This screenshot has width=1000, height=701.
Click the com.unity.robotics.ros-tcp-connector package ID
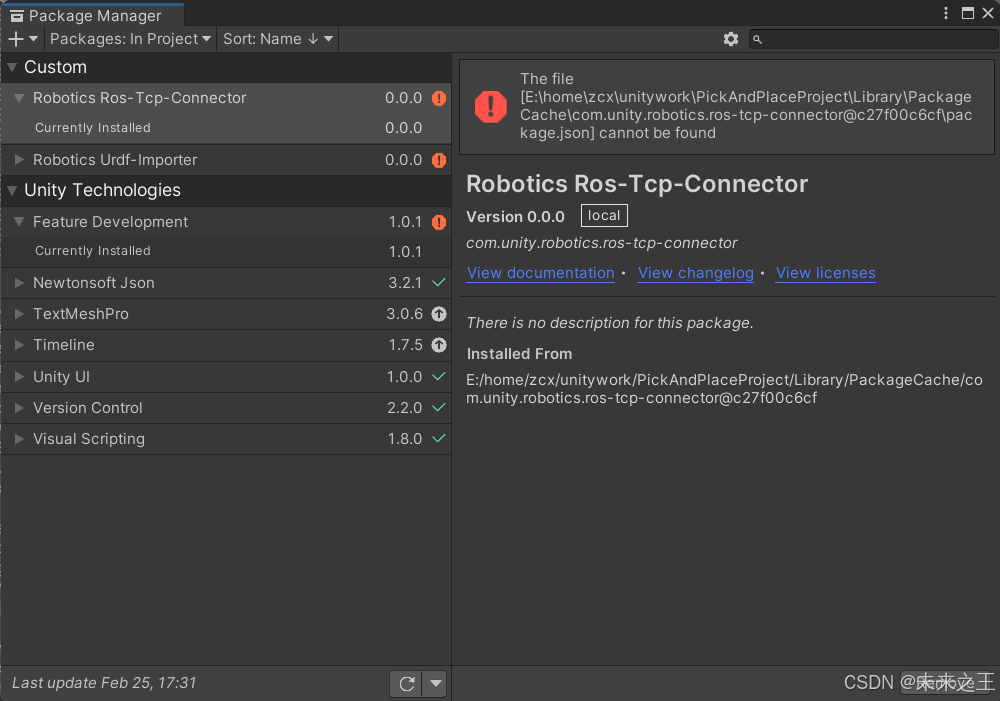pyautogui.click(x=601, y=243)
